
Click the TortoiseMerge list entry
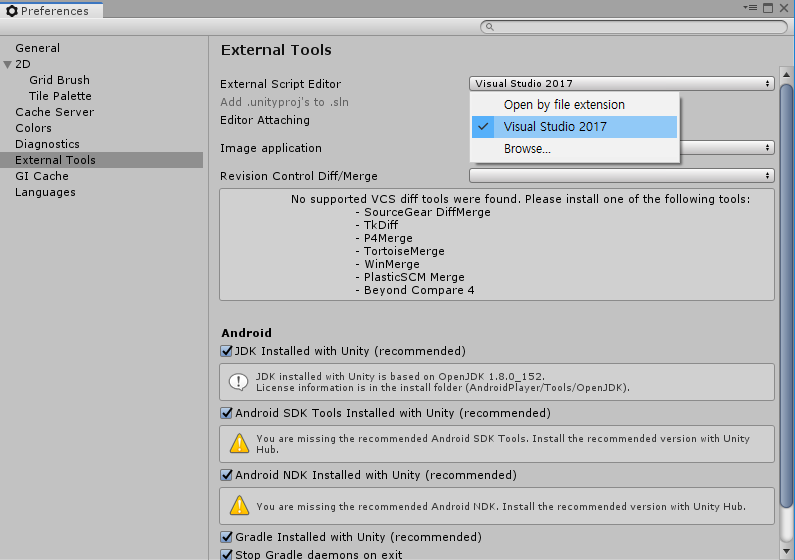point(404,251)
